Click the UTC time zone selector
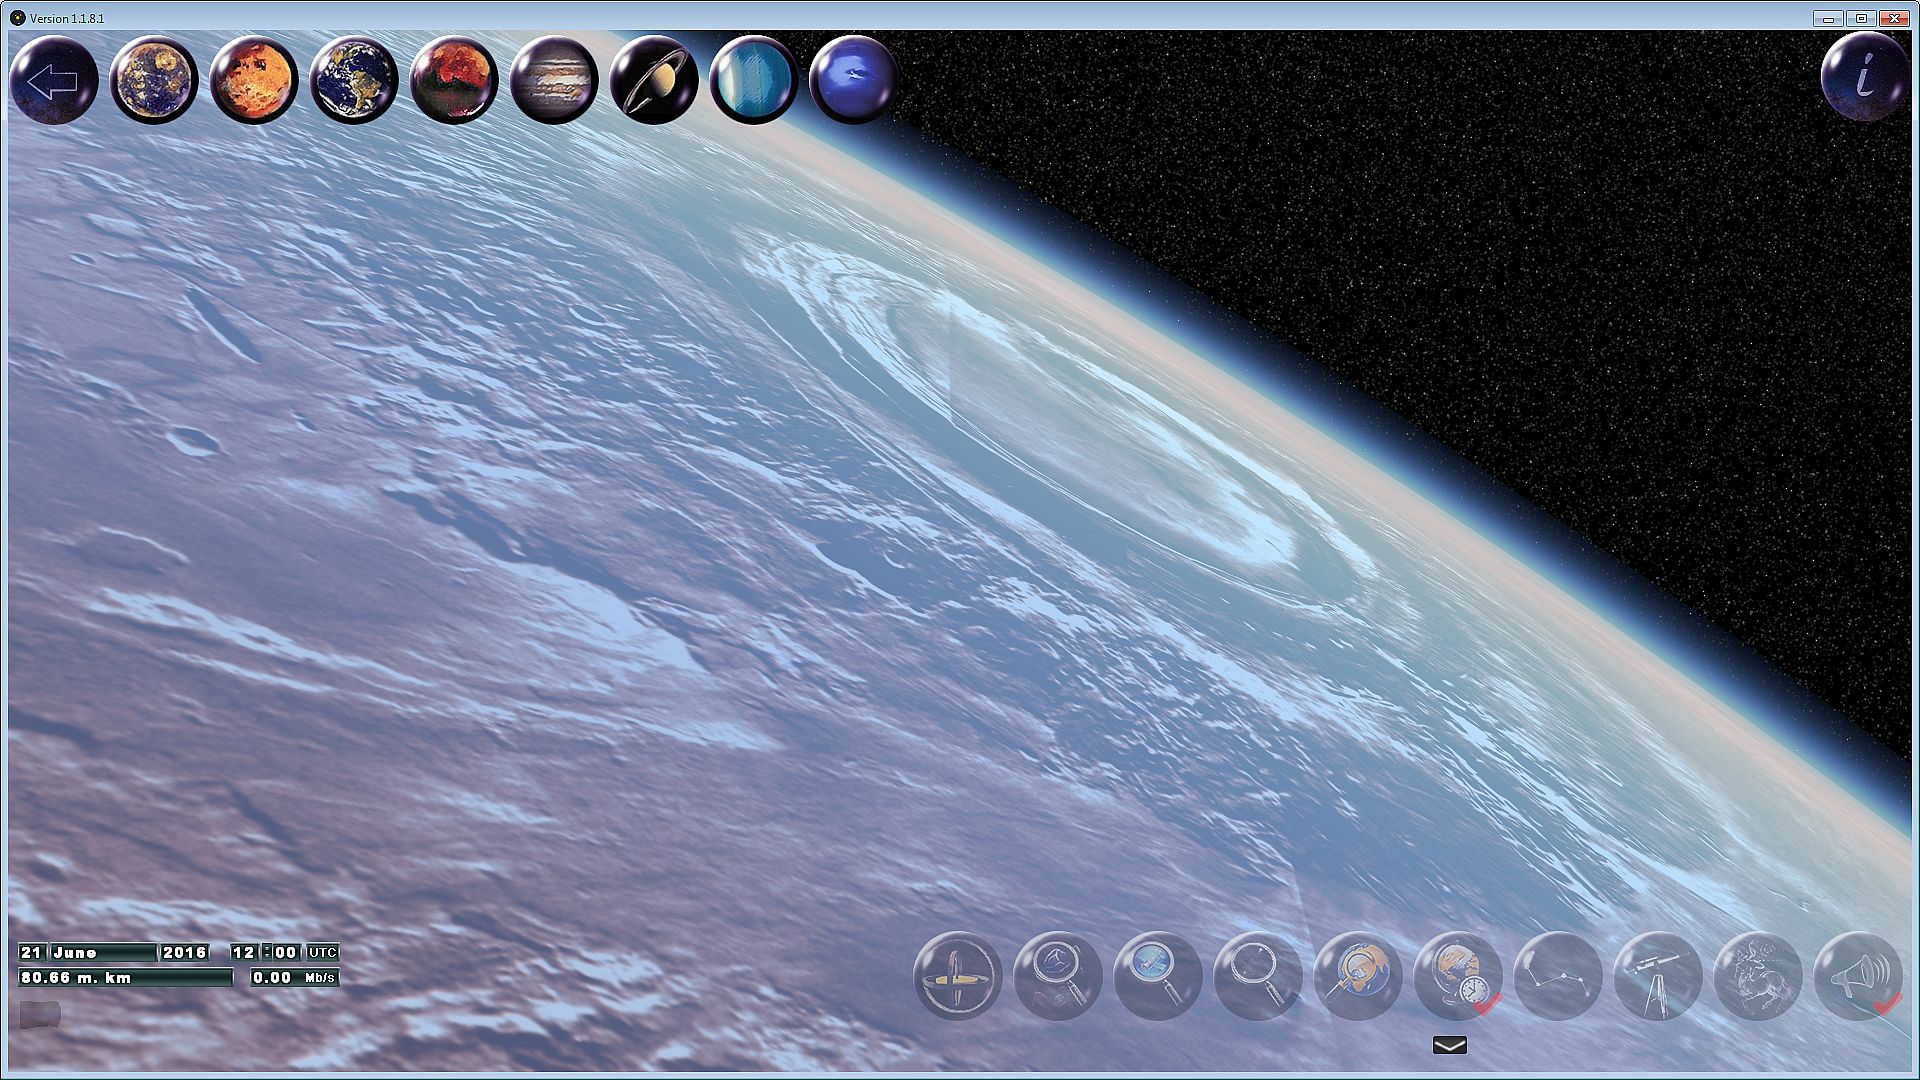This screenshot has height=1080, width=1920. pyautogui.click(x=322, y=952)
